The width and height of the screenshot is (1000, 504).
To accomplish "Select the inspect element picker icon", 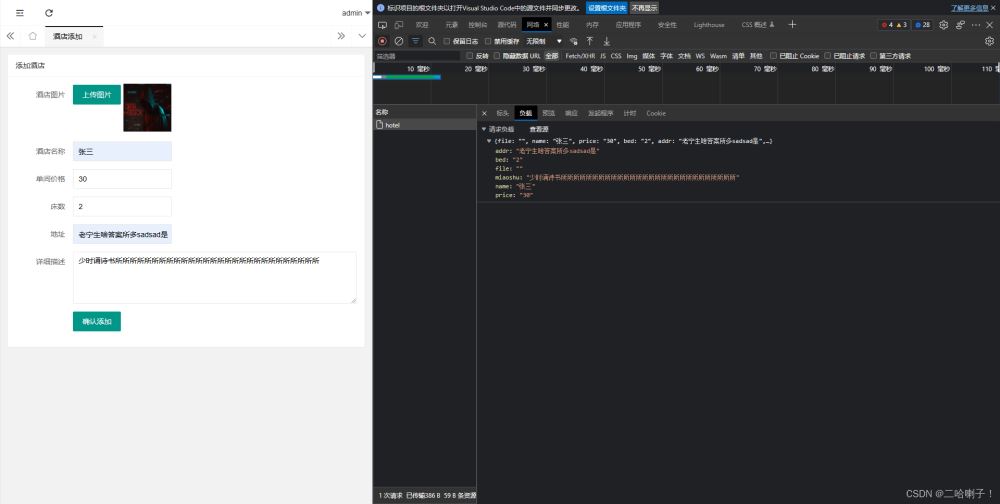I will [x=382, y=24].
